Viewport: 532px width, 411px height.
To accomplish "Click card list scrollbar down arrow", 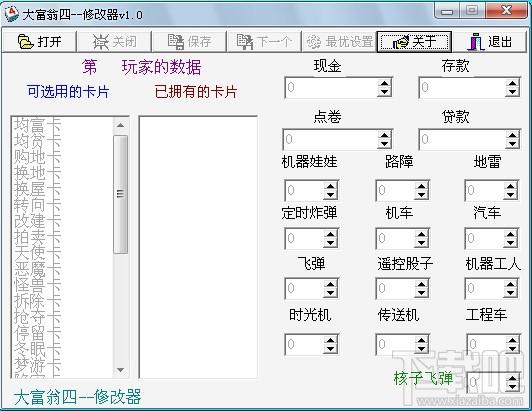I will (120, 370).
